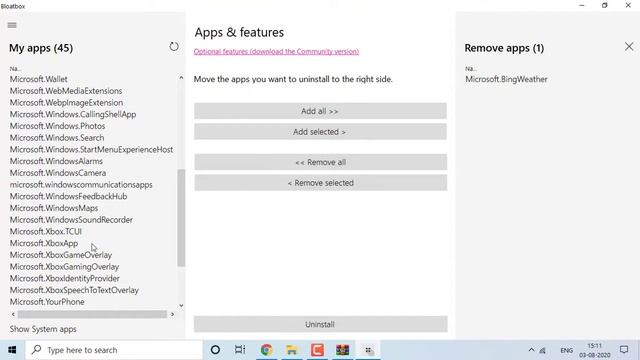Click the Add selected > button

pos(320,132)
